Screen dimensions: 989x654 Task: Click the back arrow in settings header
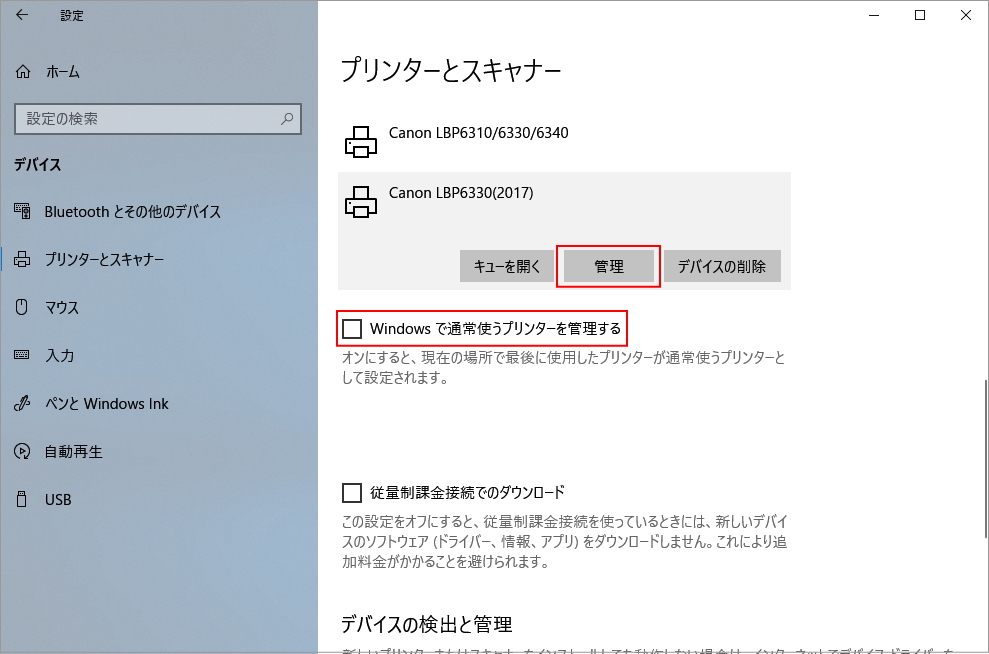[22, 15]
